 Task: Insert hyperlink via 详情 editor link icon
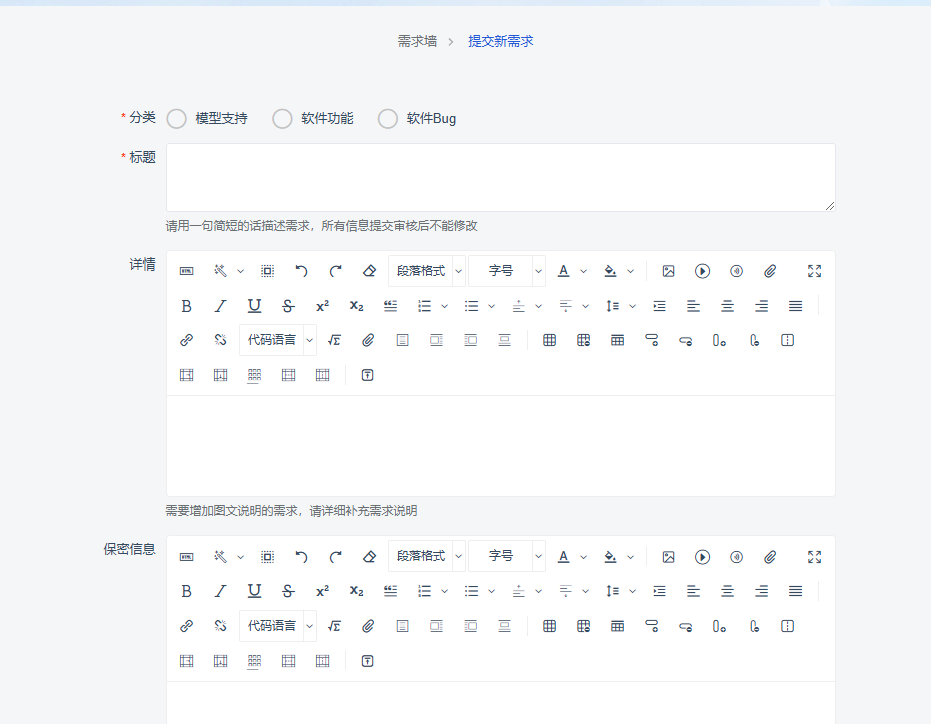[x=186, y=340]
